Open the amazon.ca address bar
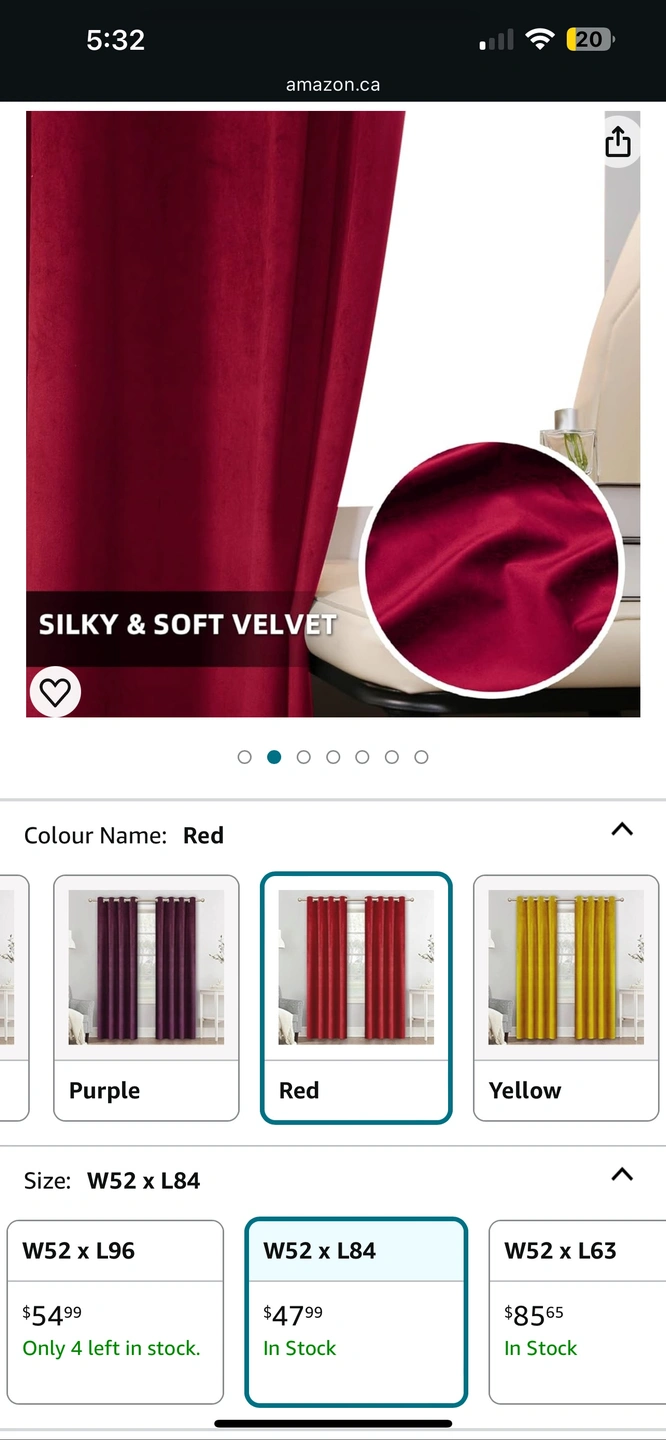 pyautogui.click(x=333, y=85)
